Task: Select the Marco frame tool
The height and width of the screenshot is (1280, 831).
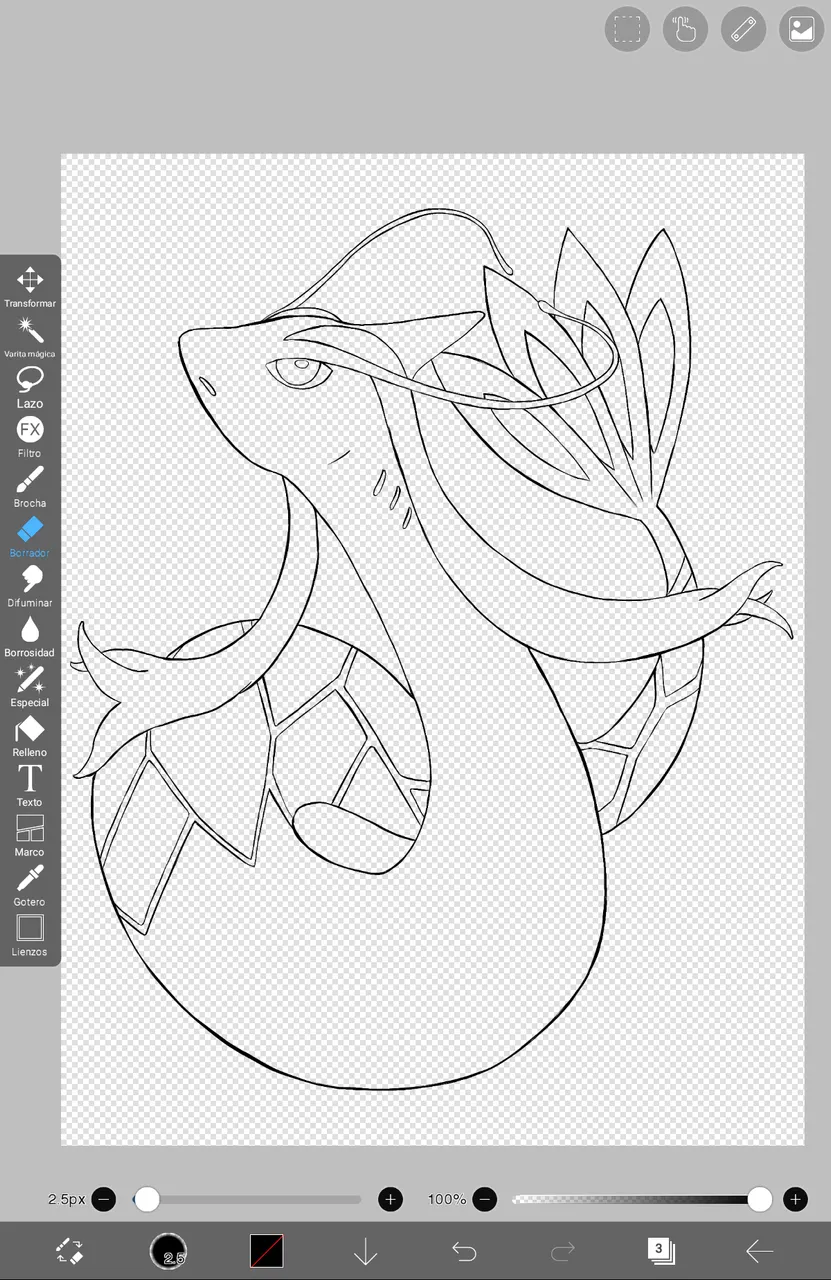Action: [30, 836]
